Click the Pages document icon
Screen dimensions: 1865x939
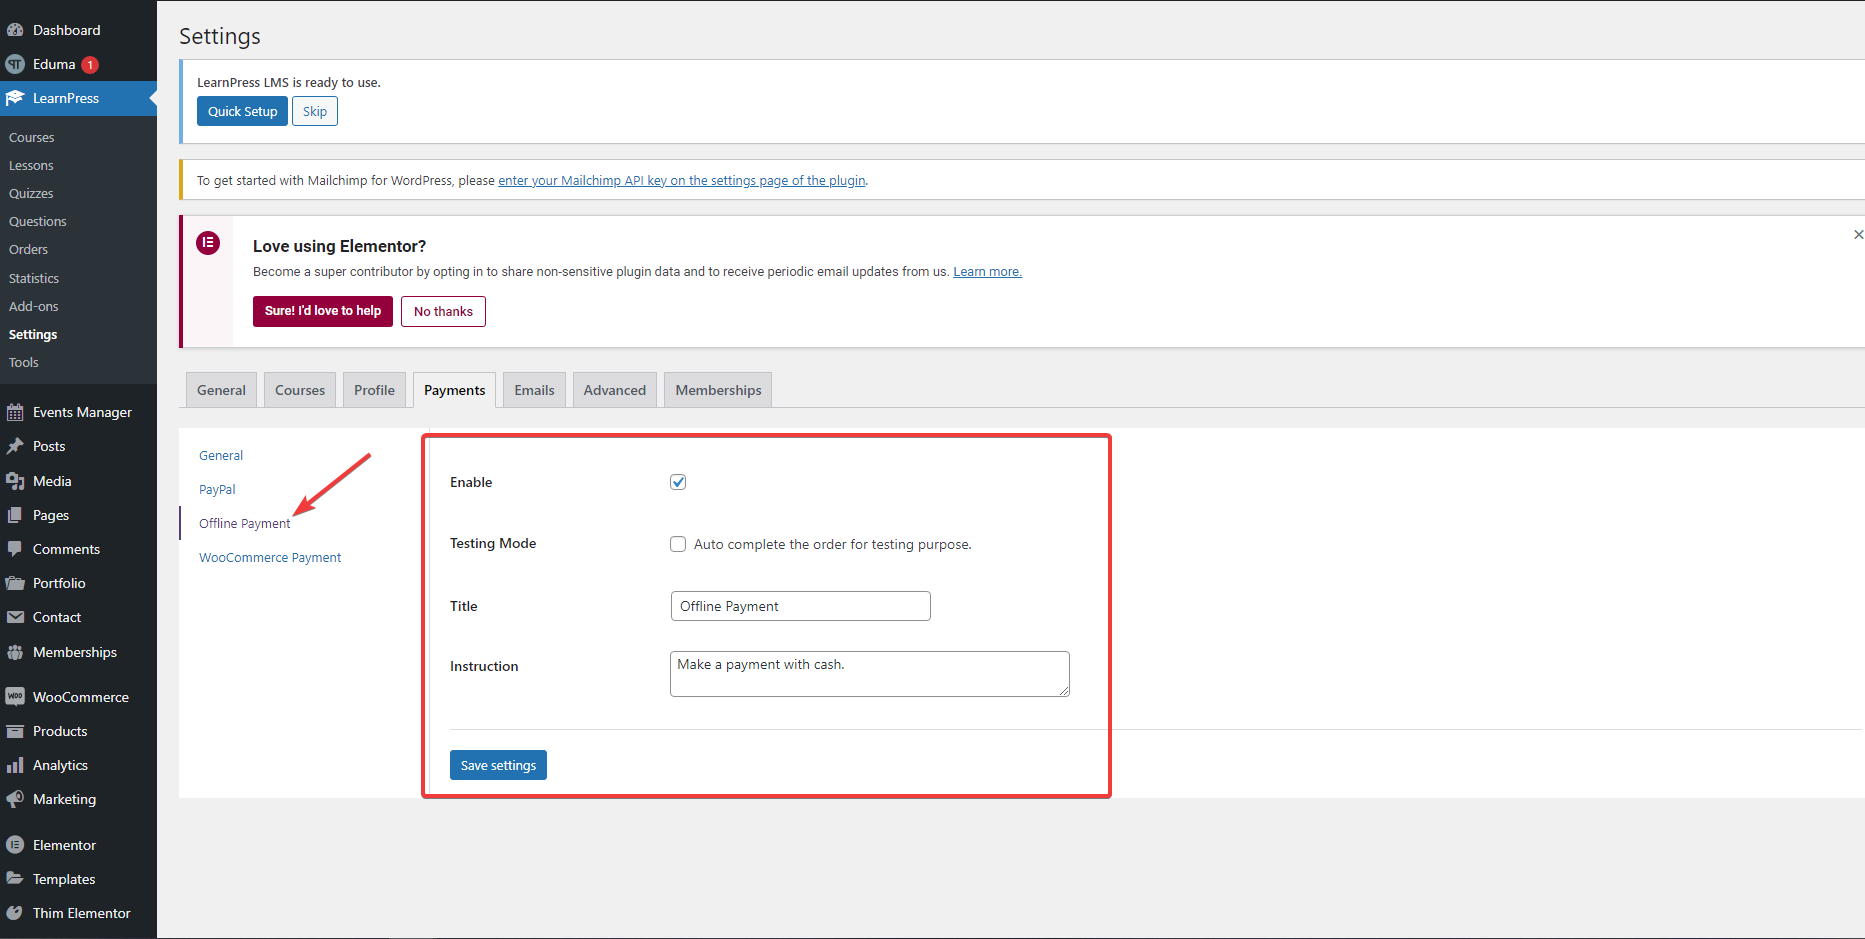click(15, 515)
